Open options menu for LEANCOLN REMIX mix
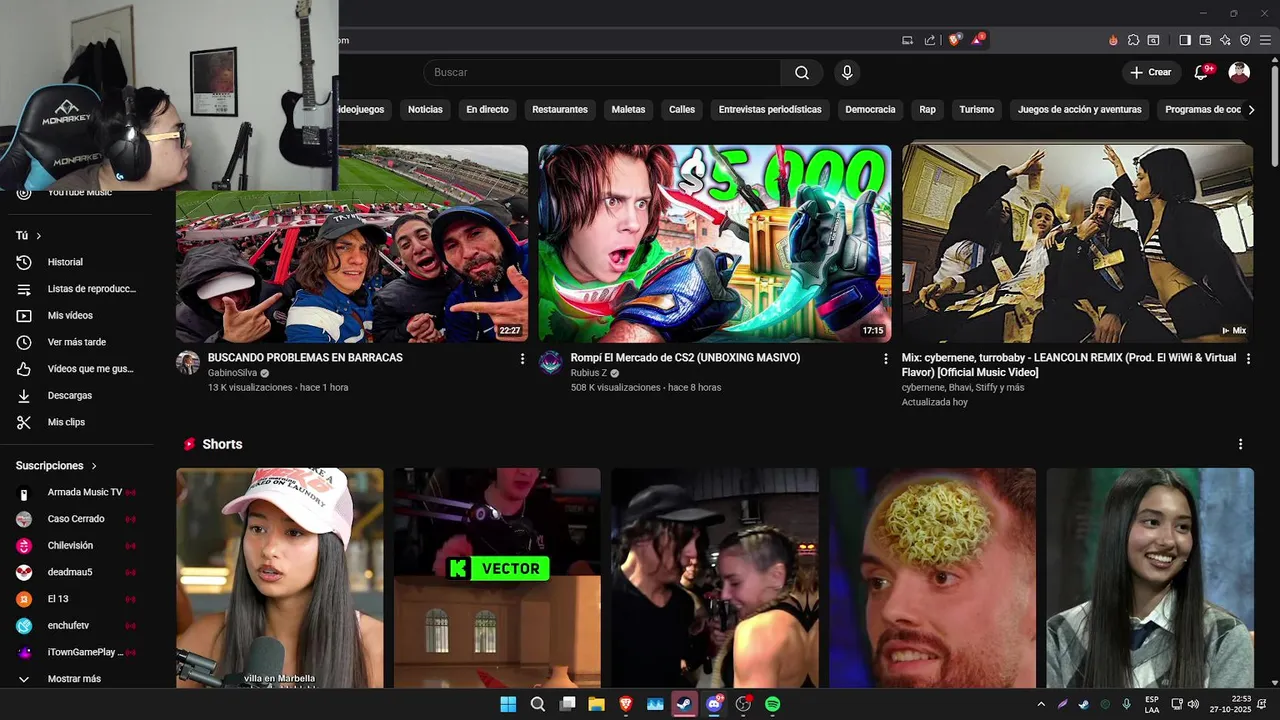This screenshot has width=1280, height=720. tap(1248, 358)
